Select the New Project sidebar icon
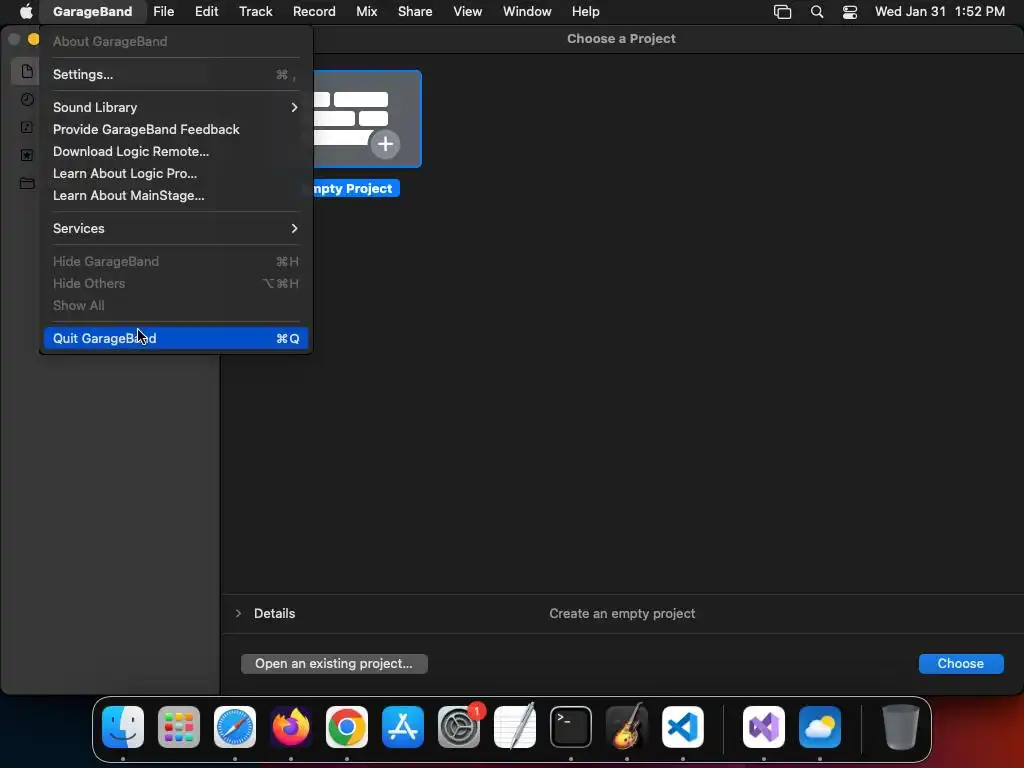 pos(27,71)
